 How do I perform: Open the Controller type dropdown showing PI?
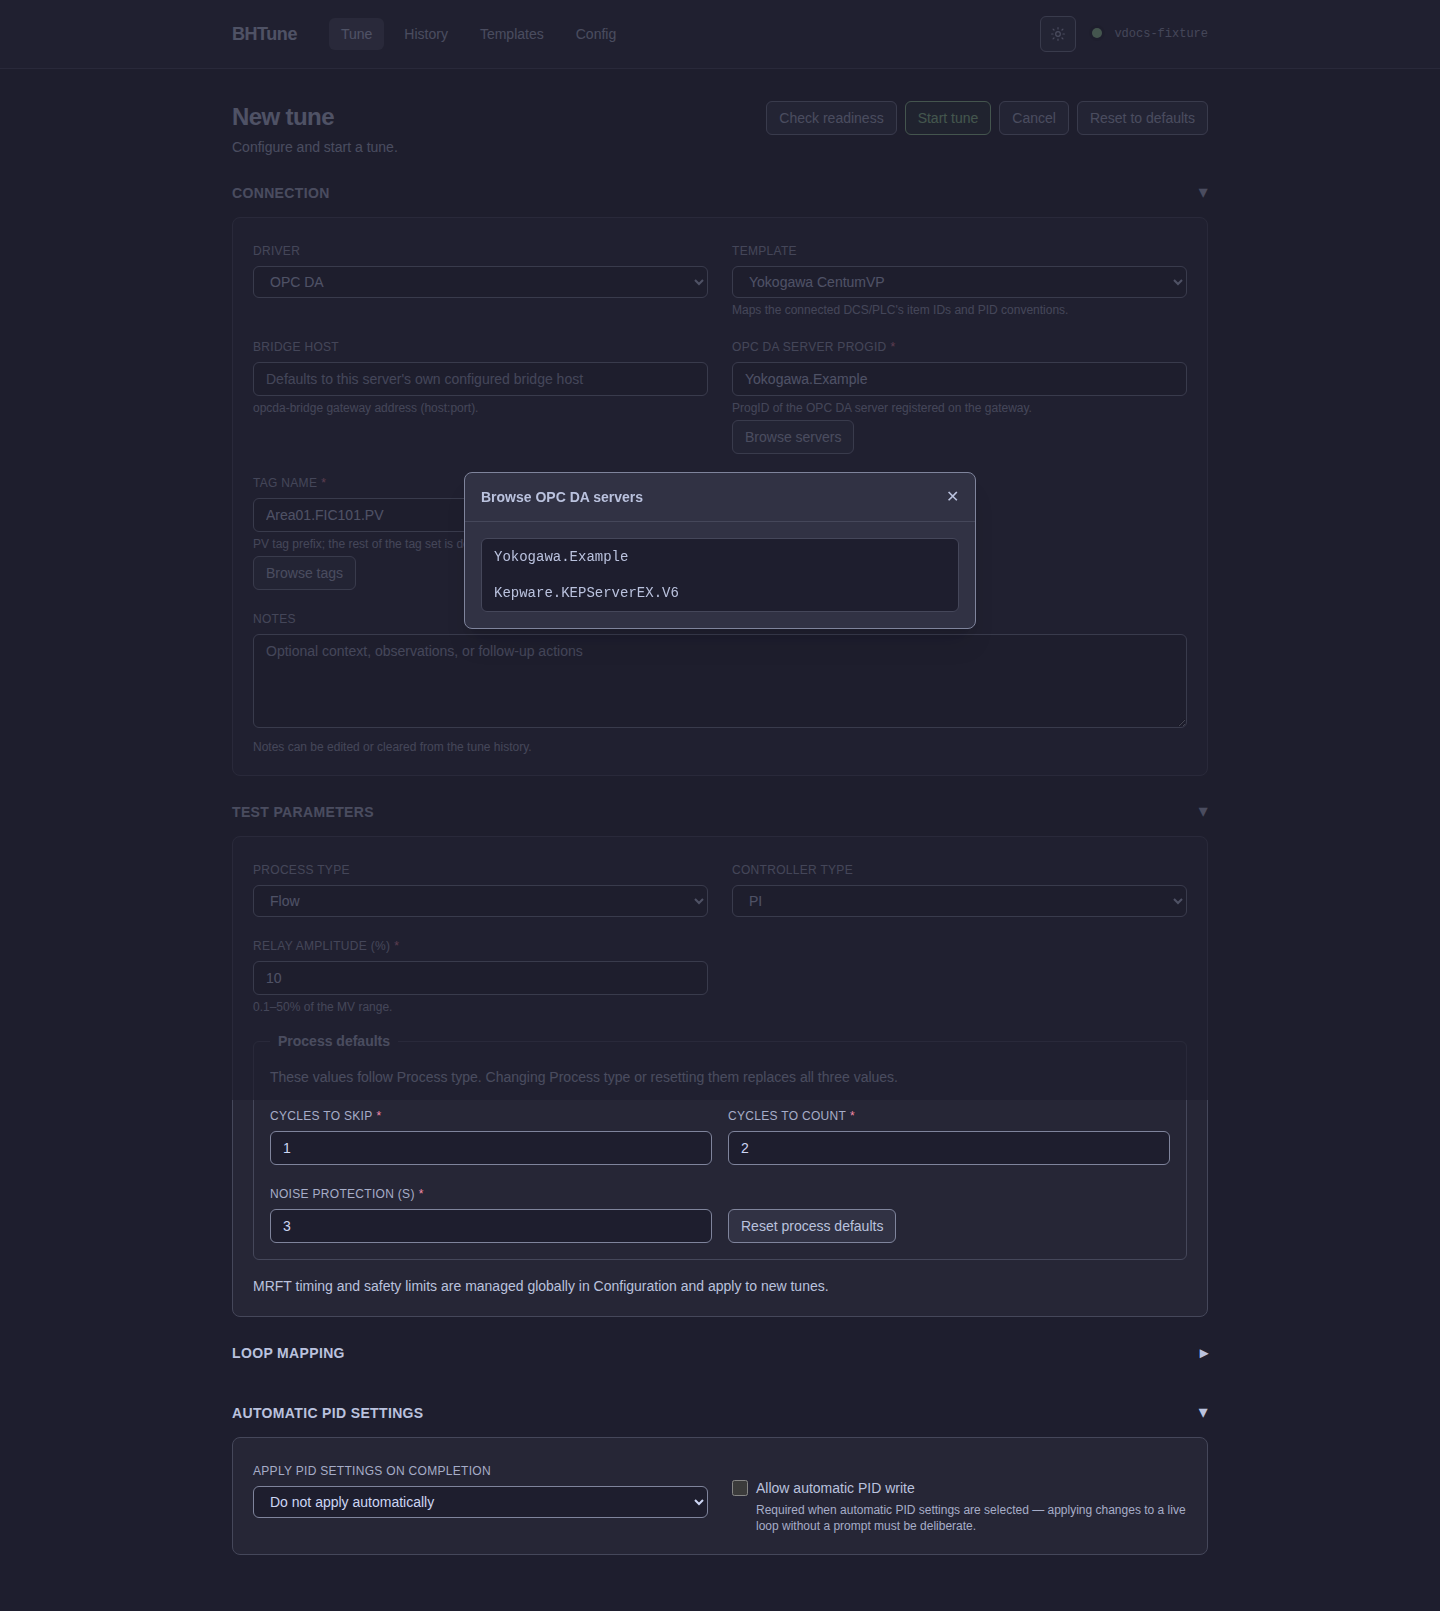959,901
